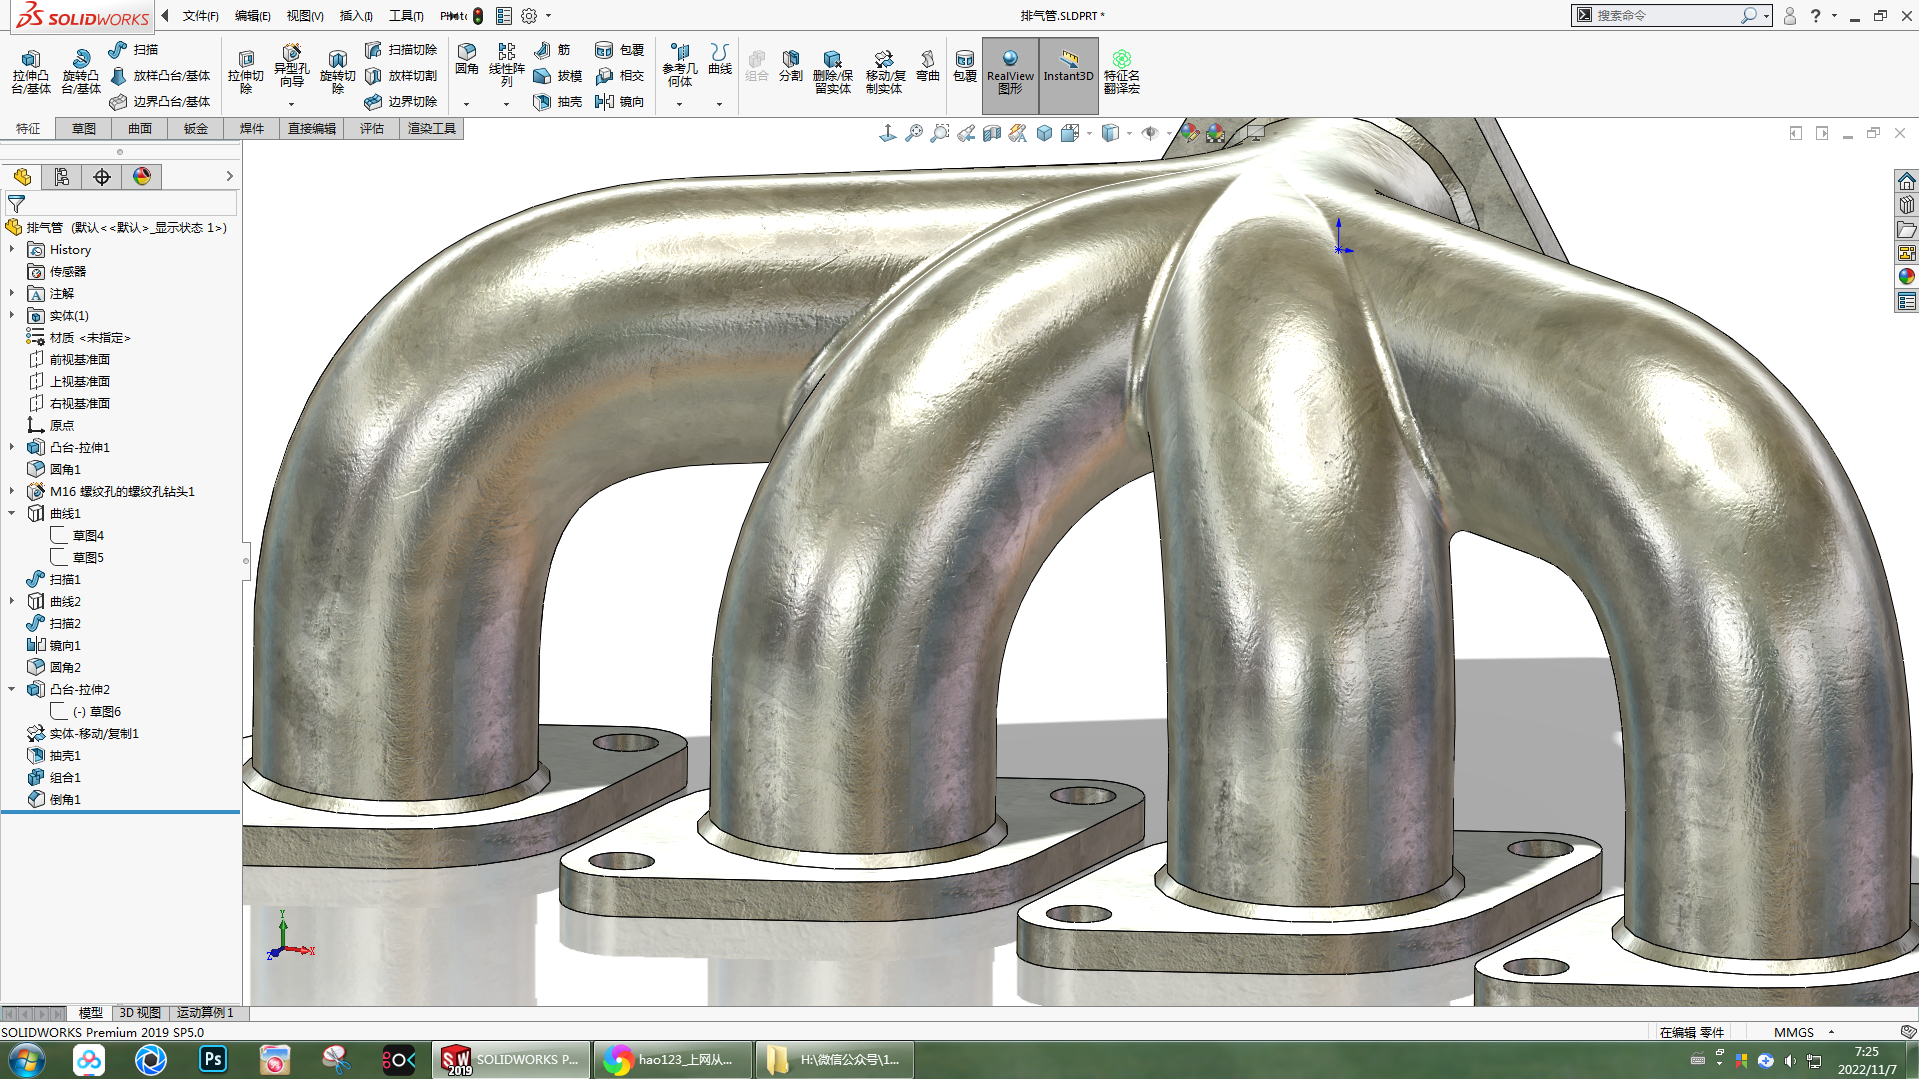Viewport: 1919px width, 1079px height.
Task: Expand the M16 螺纹孔 hole feature
Action: [12, 491]
